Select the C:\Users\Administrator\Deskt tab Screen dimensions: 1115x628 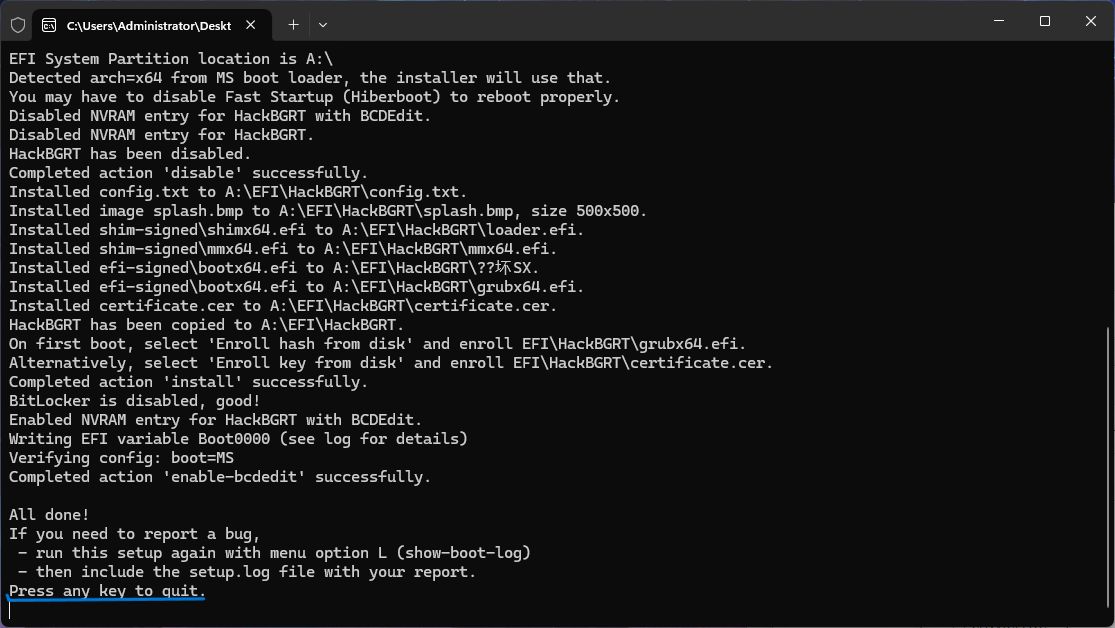tap(148, 25)
